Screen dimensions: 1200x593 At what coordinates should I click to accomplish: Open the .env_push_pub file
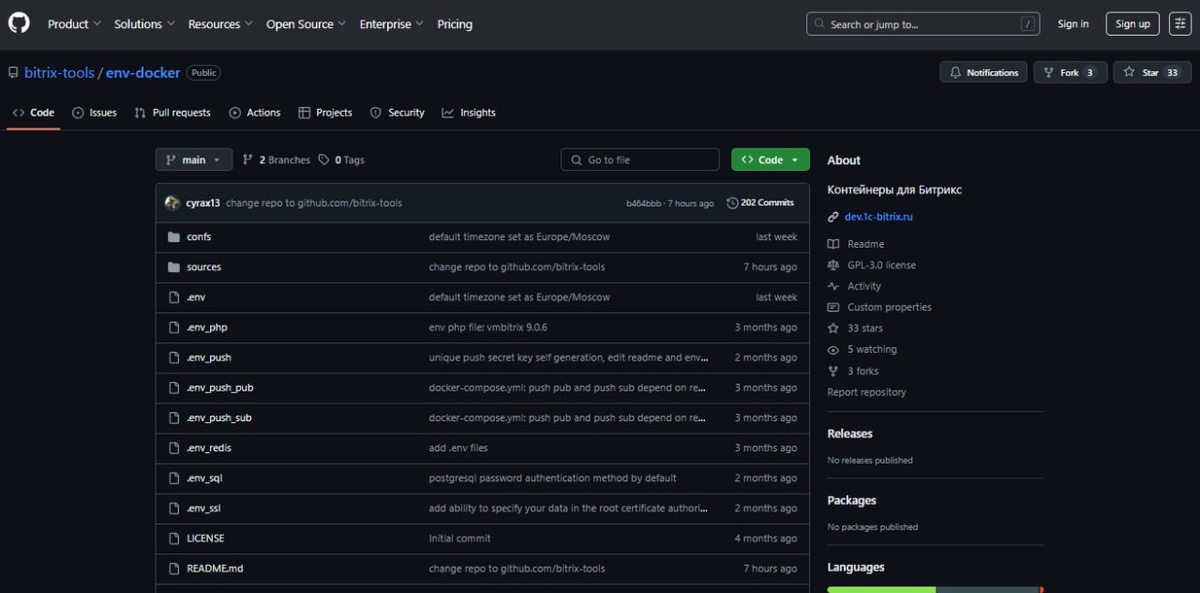coord(220,387)
